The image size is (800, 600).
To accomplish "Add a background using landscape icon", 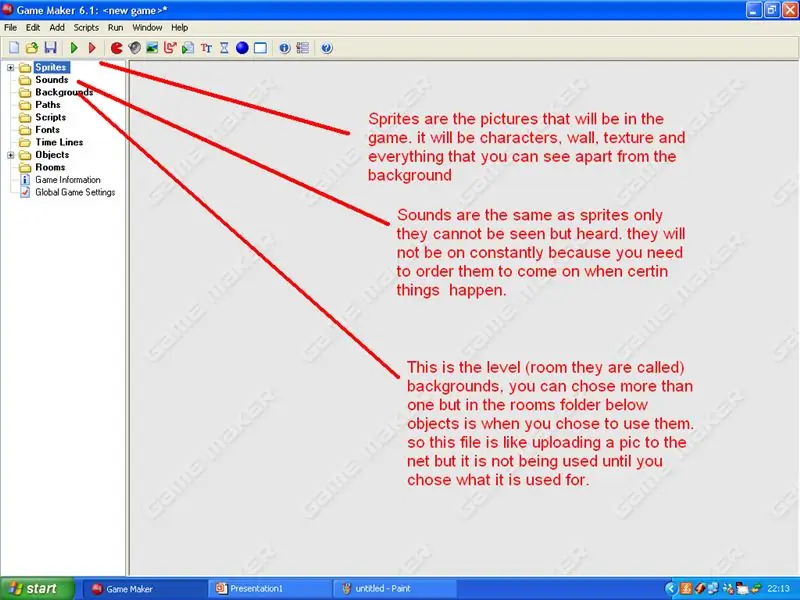I will point(152,48).
